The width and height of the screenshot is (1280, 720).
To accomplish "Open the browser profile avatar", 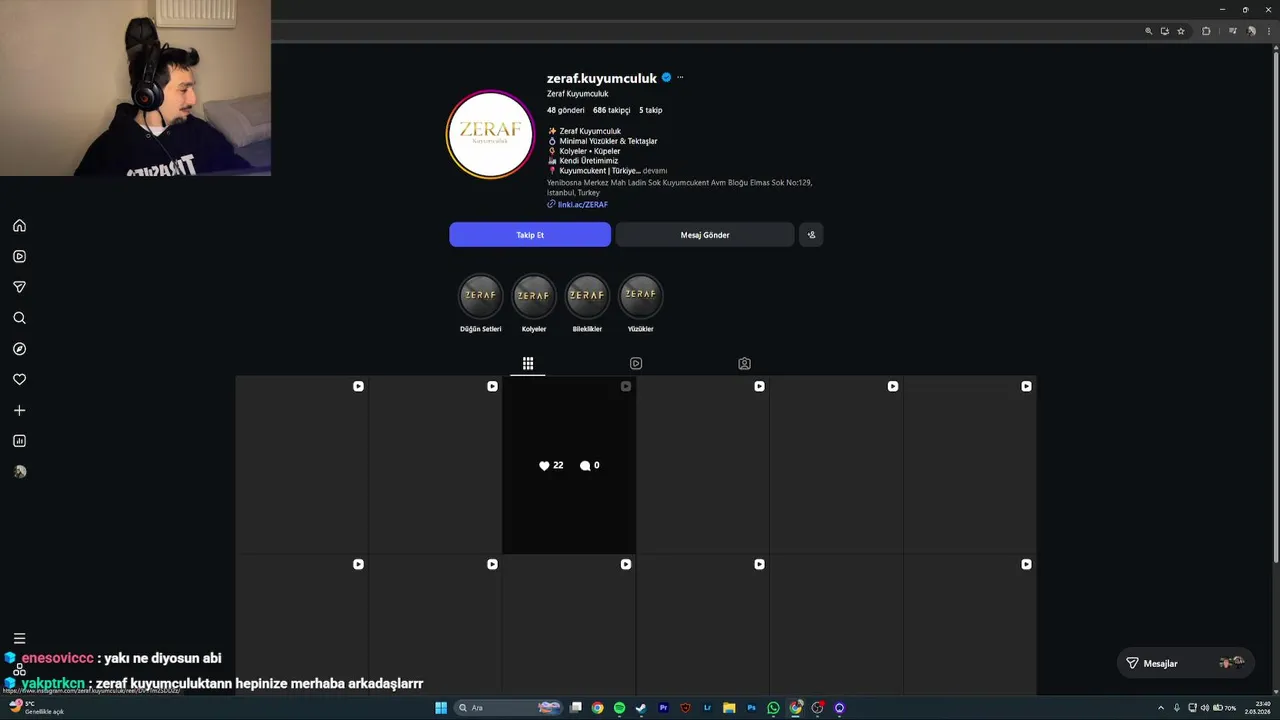I will tap(1251, 31).
